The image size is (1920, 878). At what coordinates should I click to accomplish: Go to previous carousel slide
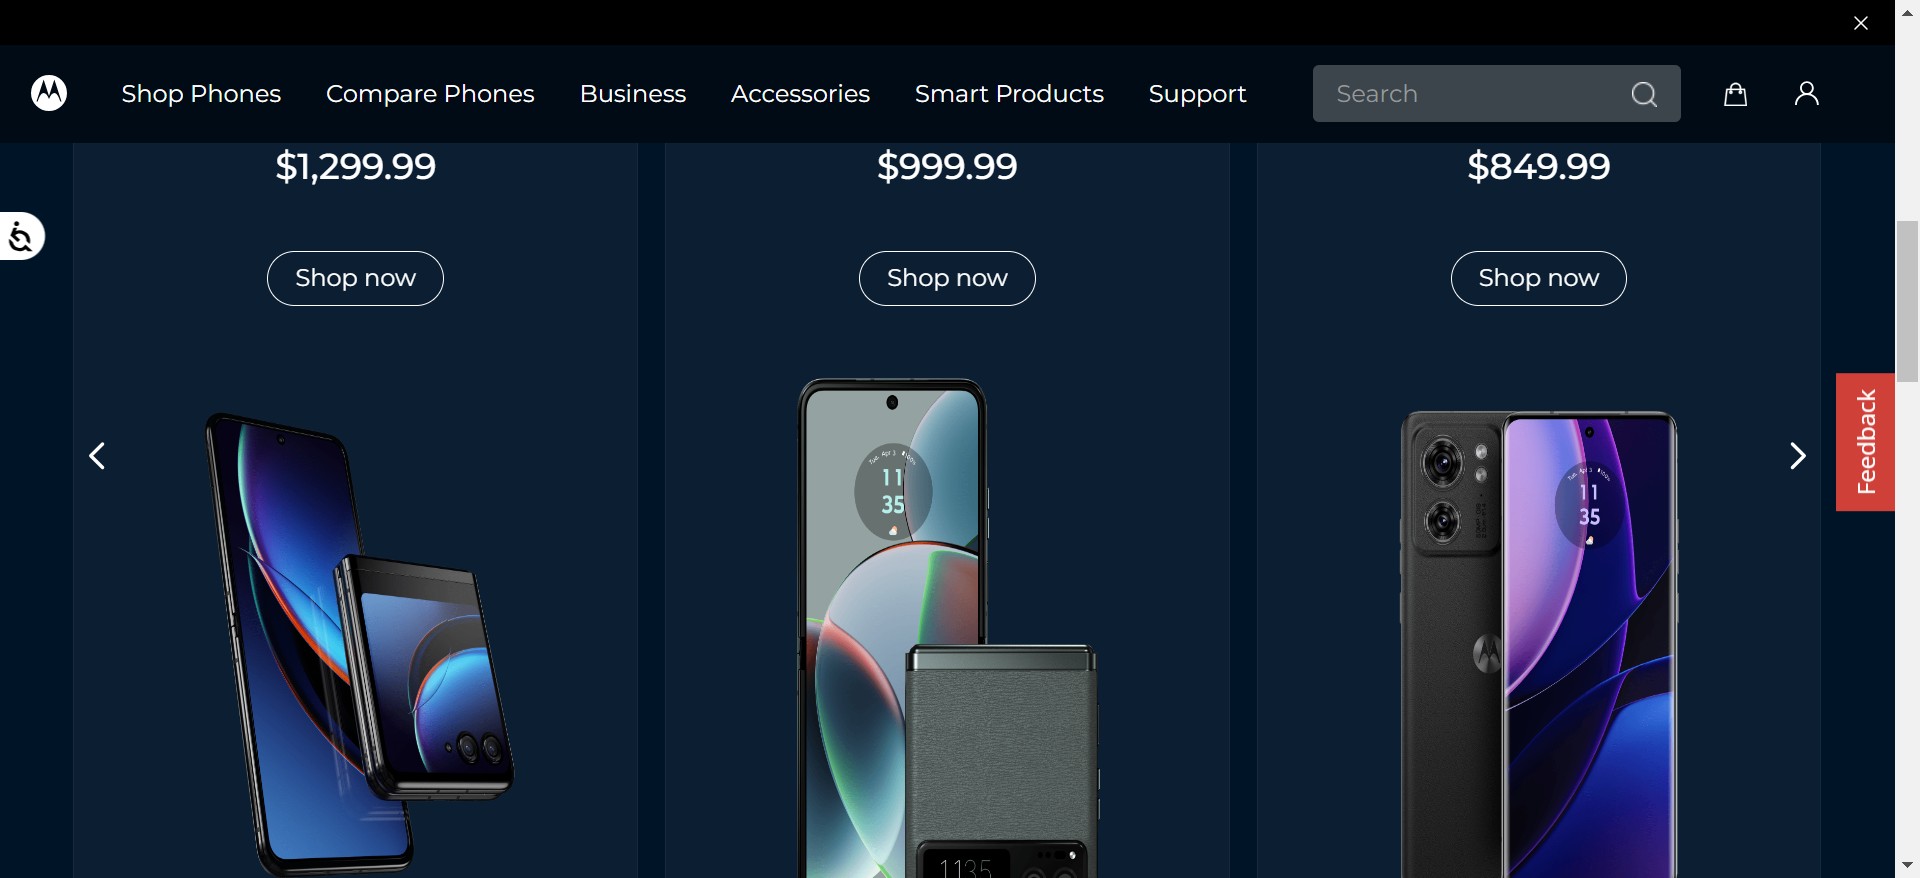coord(97,456)
